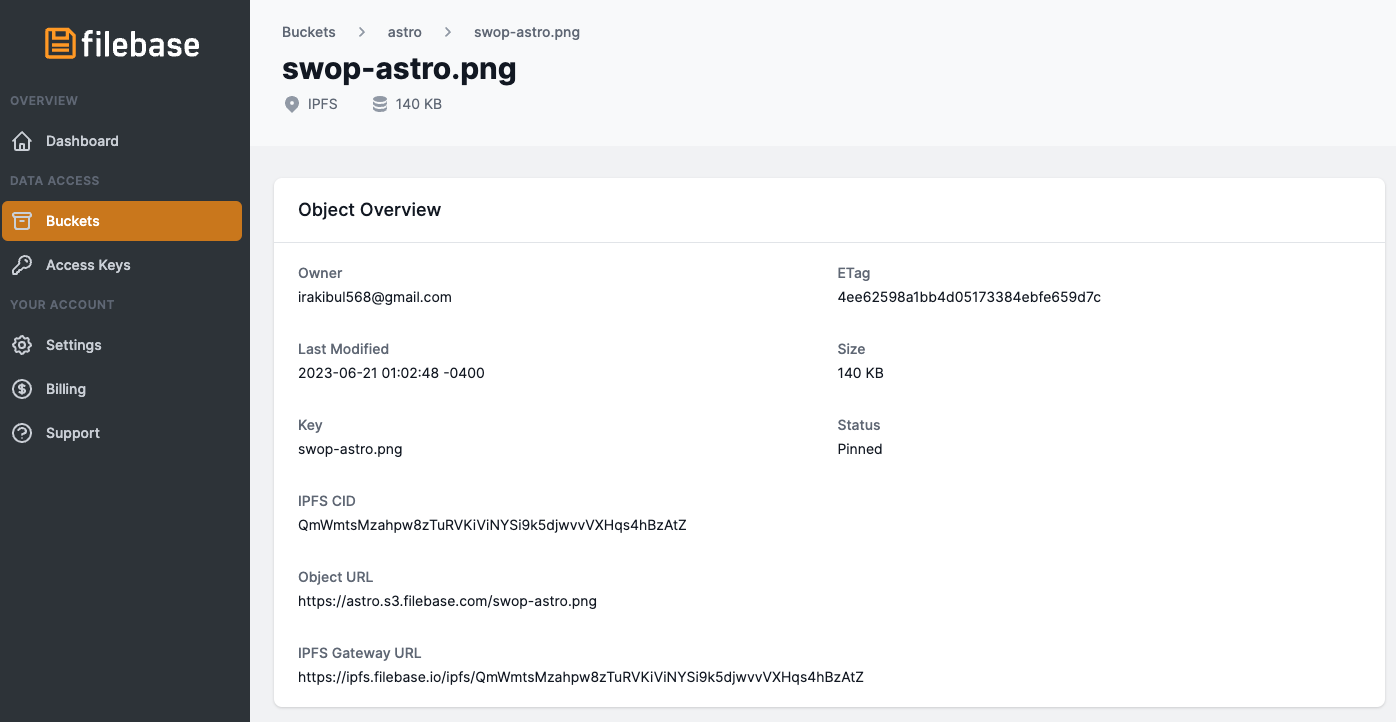The width and height of the screenshot is (1396, 722).
Task: Click the Buckets breadcrumb link
Action: pyautogui.click(x=309, y=32)
